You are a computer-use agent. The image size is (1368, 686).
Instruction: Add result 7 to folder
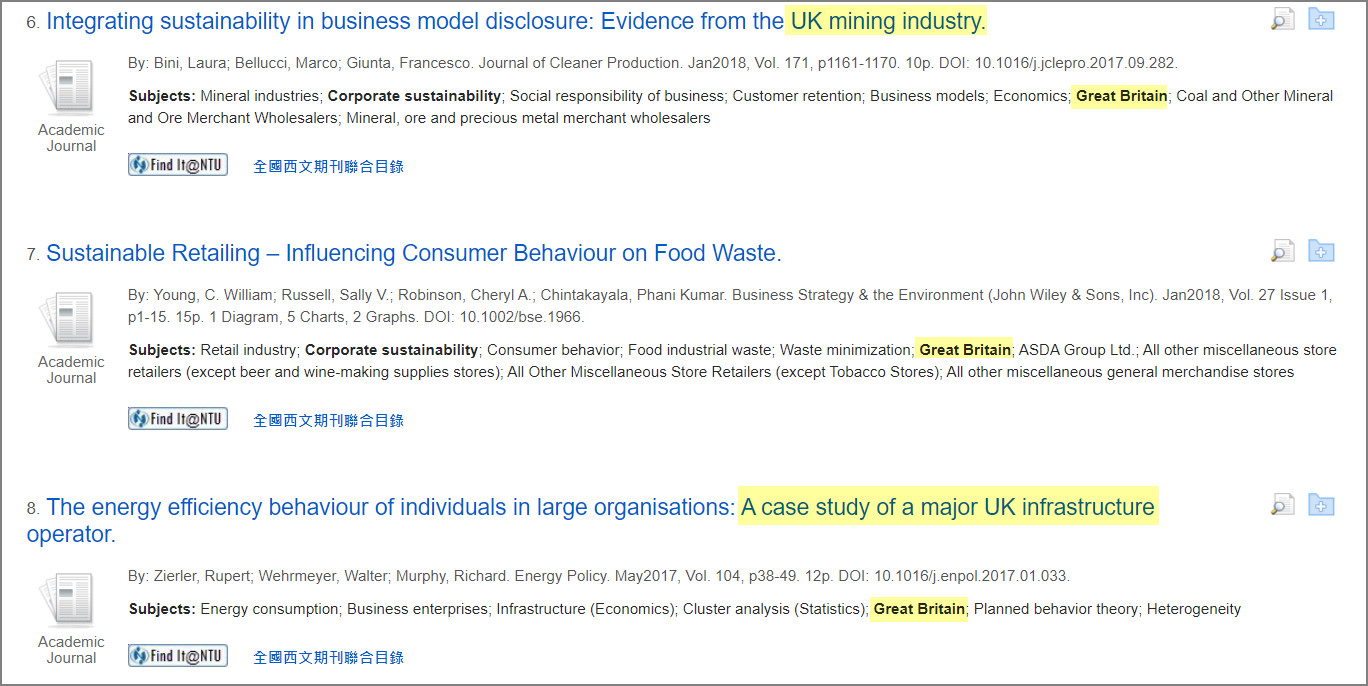1321,251
